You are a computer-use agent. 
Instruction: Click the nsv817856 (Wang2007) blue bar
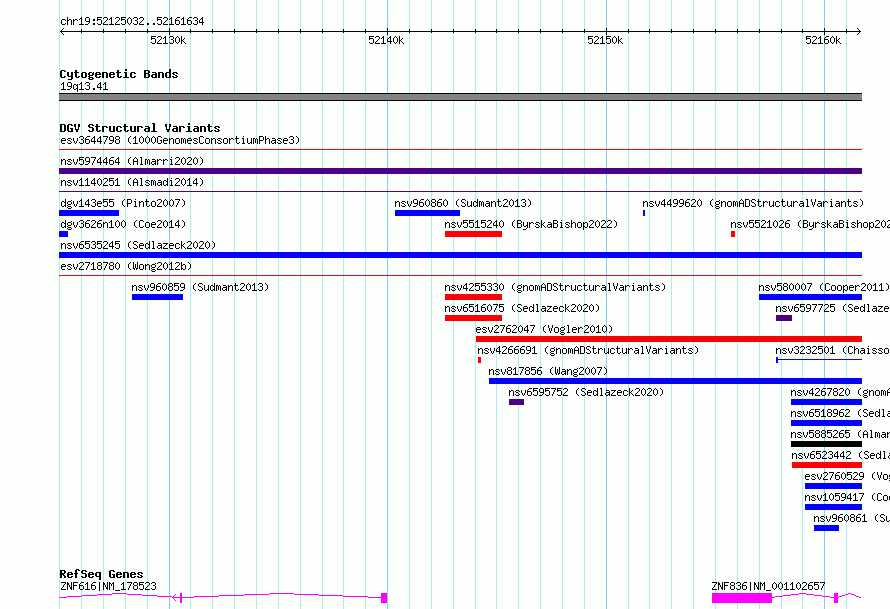[675, 381]
